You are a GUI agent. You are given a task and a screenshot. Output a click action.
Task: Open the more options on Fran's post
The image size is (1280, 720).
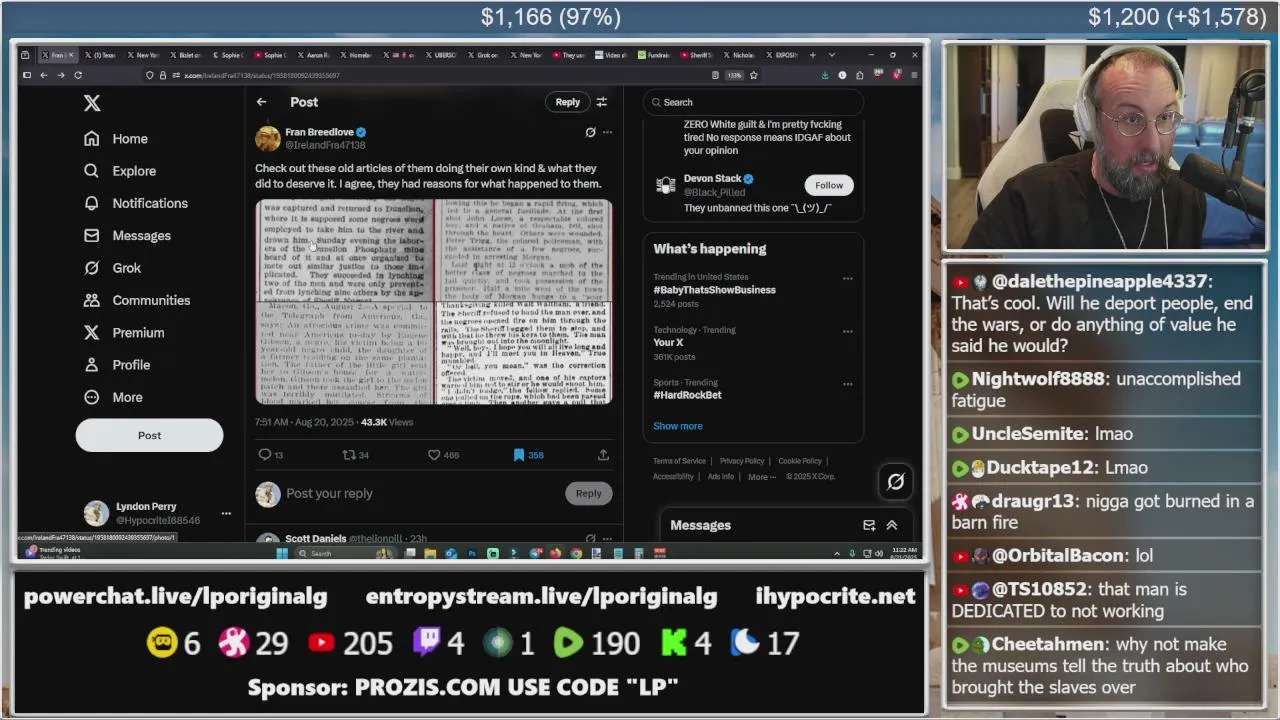tap(607, 132)
